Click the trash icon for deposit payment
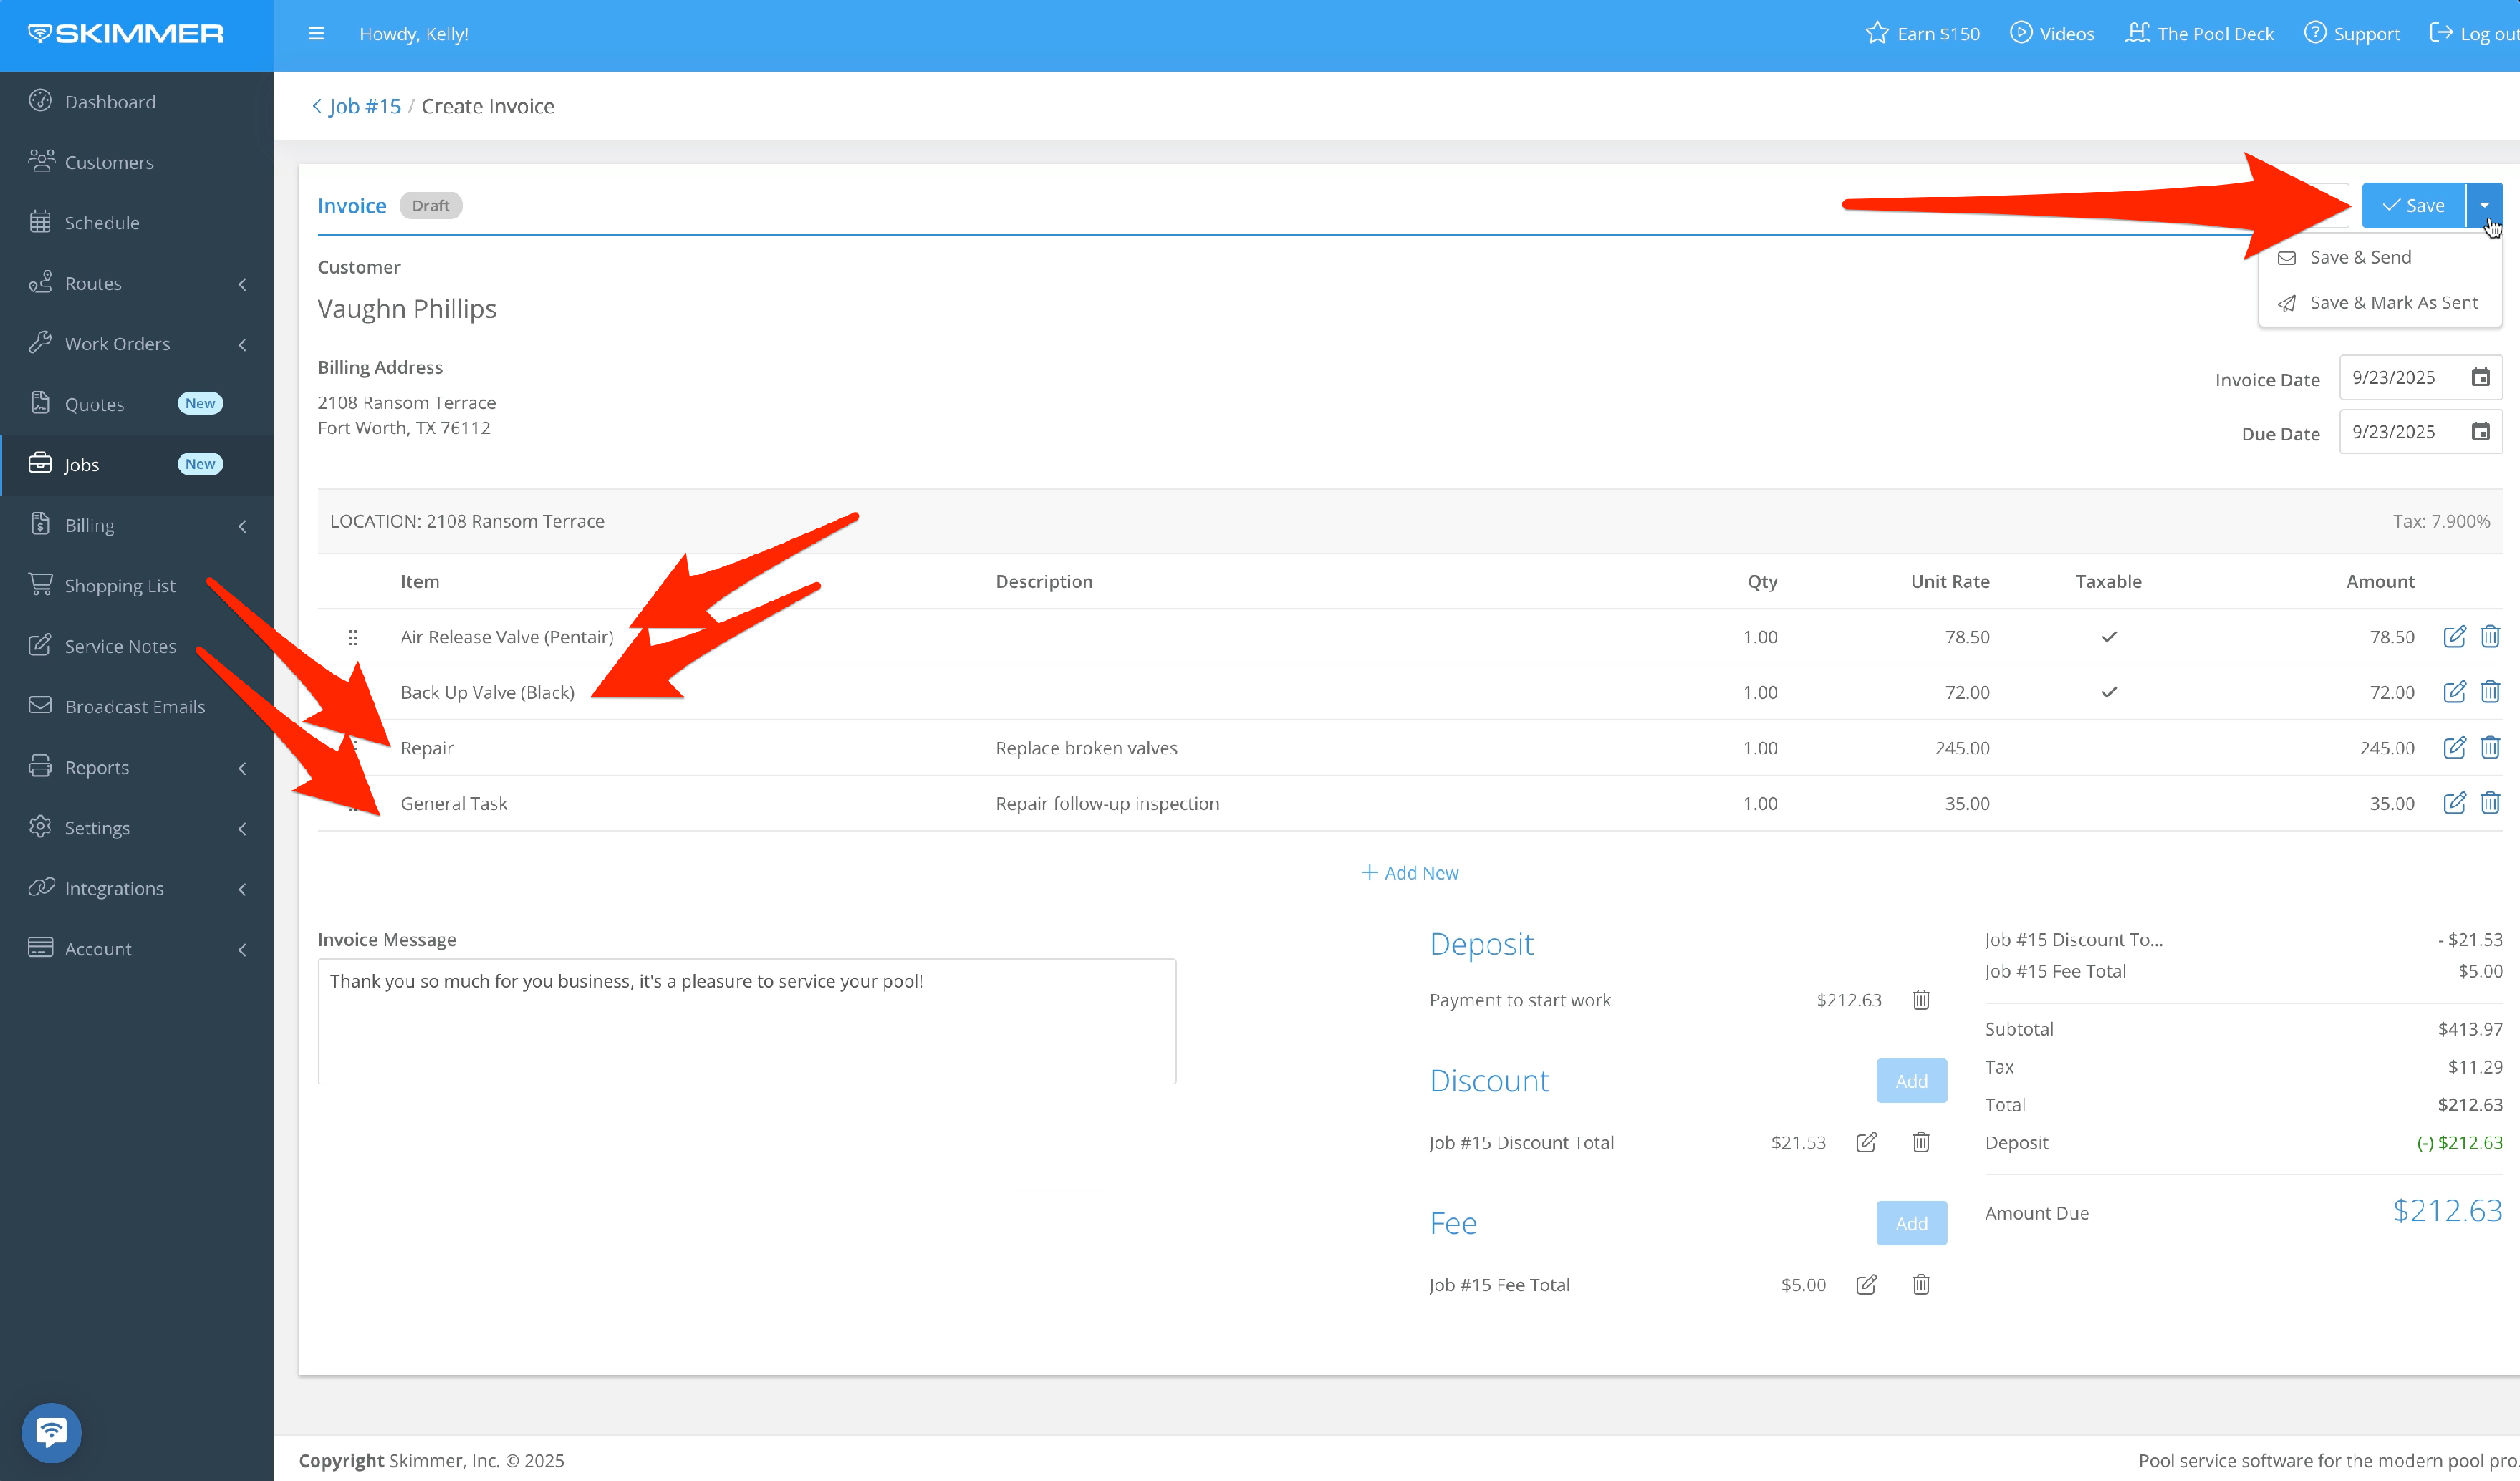The height and width of the screenshot is (1481, 2520). point(1920,1000)
